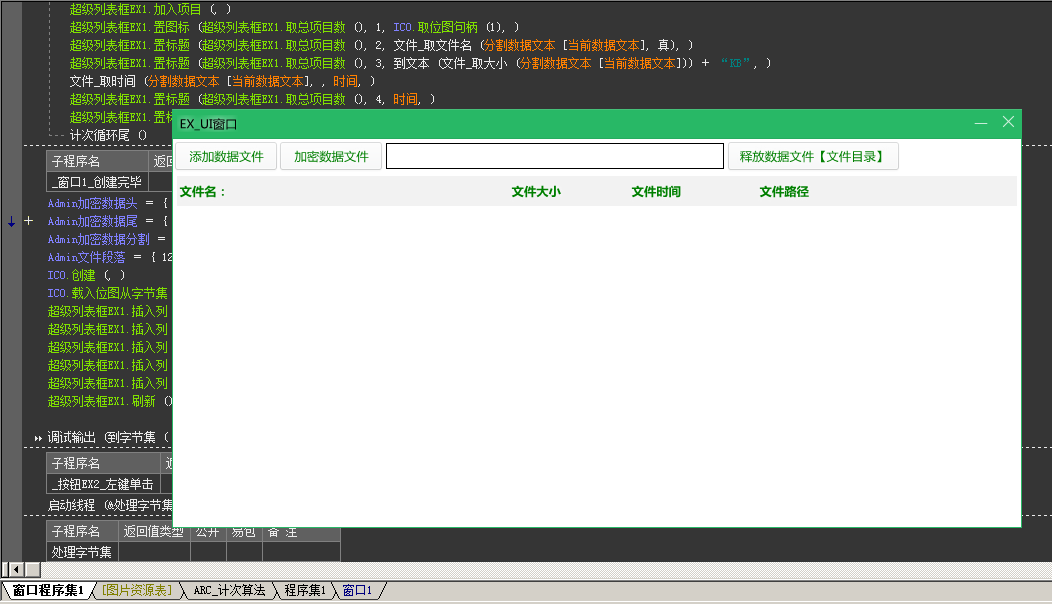The width and height of the screenshot is (1052, 604).
Task: Click the 加密数据文件 button
Action: [331, 156]
